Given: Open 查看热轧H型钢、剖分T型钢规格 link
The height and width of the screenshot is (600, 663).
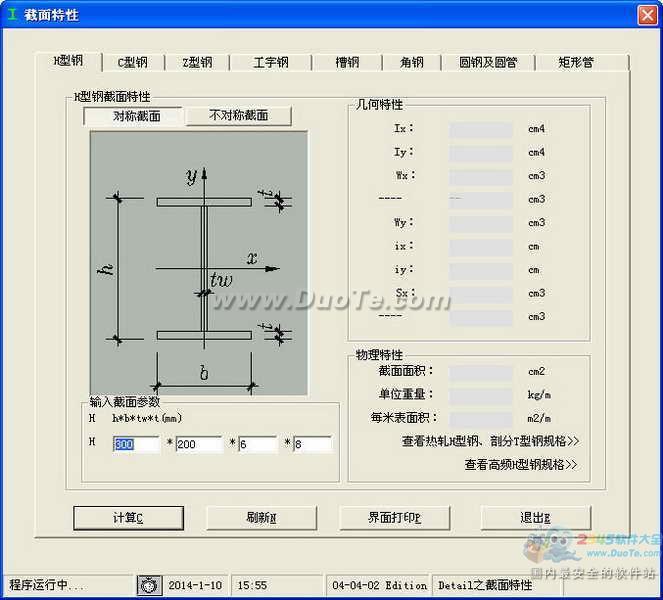Looking at the screenshot, I should 490,441.
